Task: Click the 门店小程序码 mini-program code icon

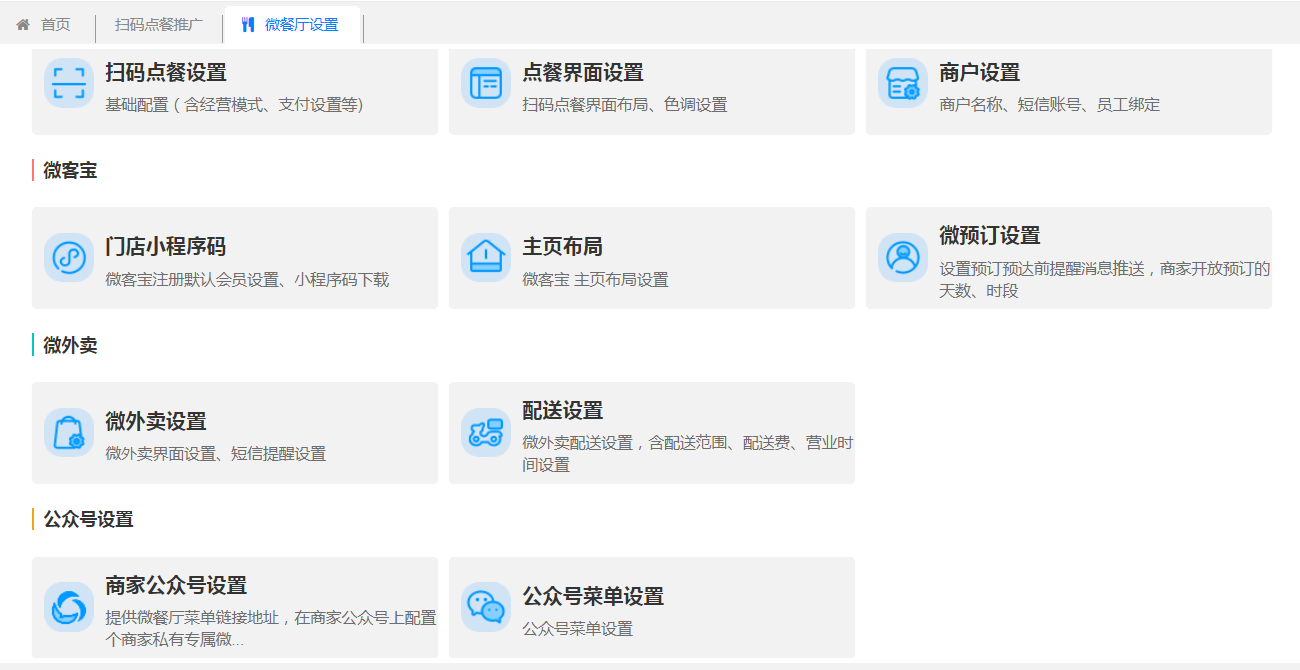Action: point(68,257)
